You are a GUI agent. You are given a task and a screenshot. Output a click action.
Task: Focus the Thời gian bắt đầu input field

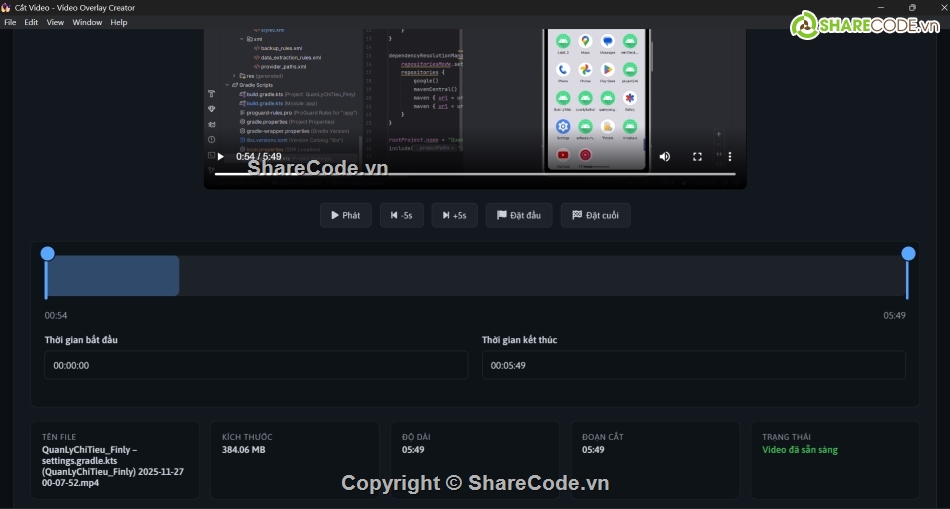point(256,365)
